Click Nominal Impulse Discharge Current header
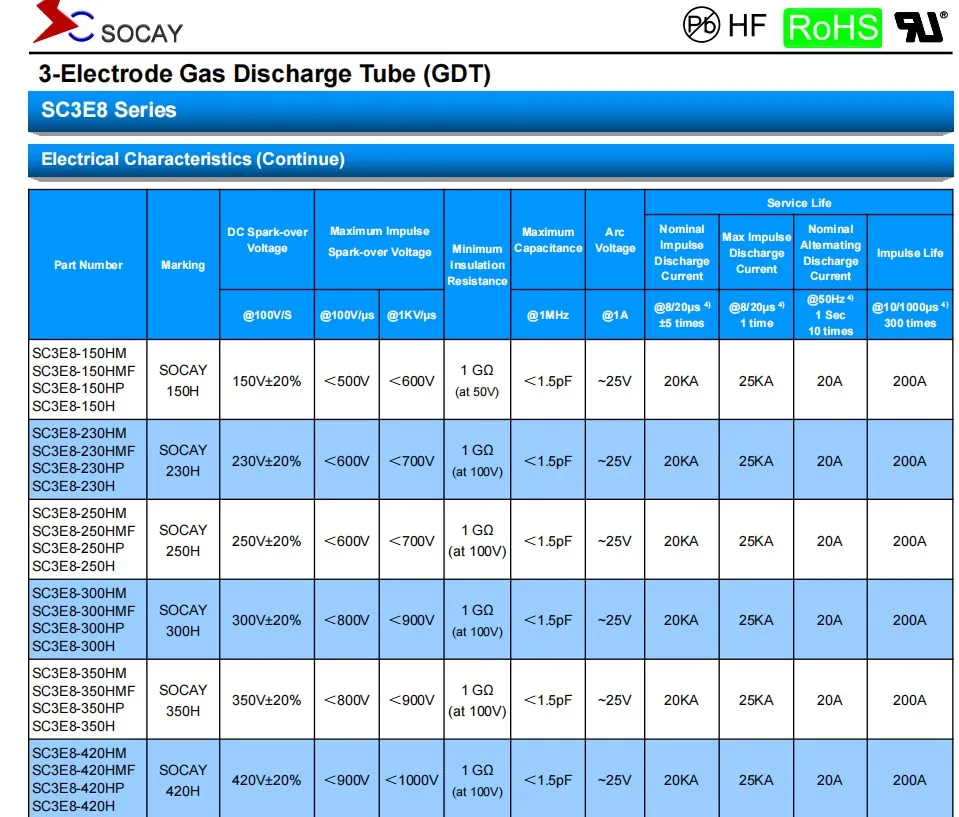The width and height of the screenshot is (959, 817). pyautogui.click(x=681, y=252)
